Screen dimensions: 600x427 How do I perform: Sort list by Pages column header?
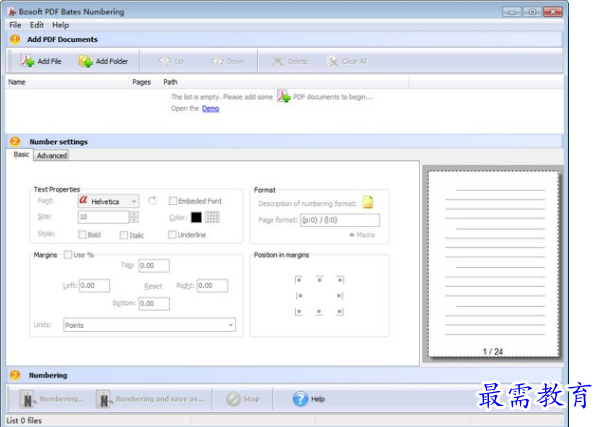(144, 82)
